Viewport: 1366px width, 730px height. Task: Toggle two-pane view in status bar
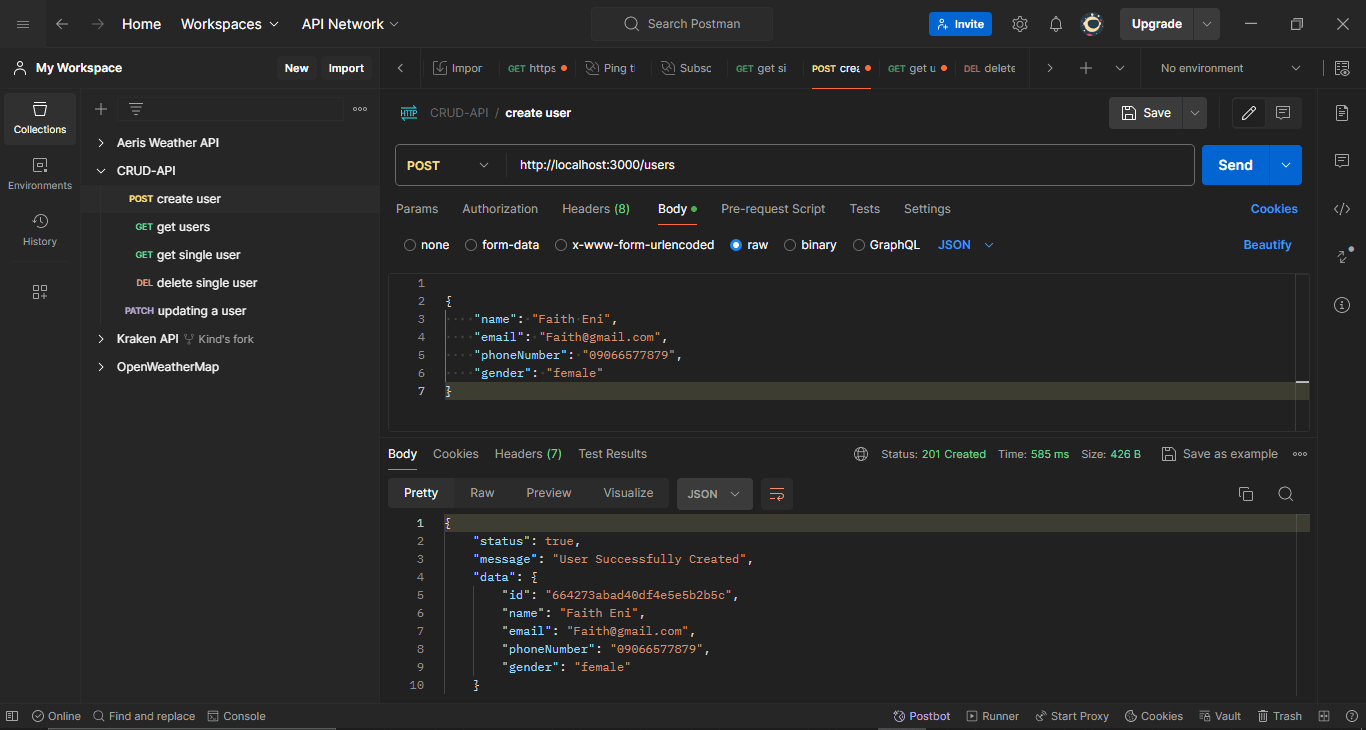pyautogui.click(x=1324, y=716)
